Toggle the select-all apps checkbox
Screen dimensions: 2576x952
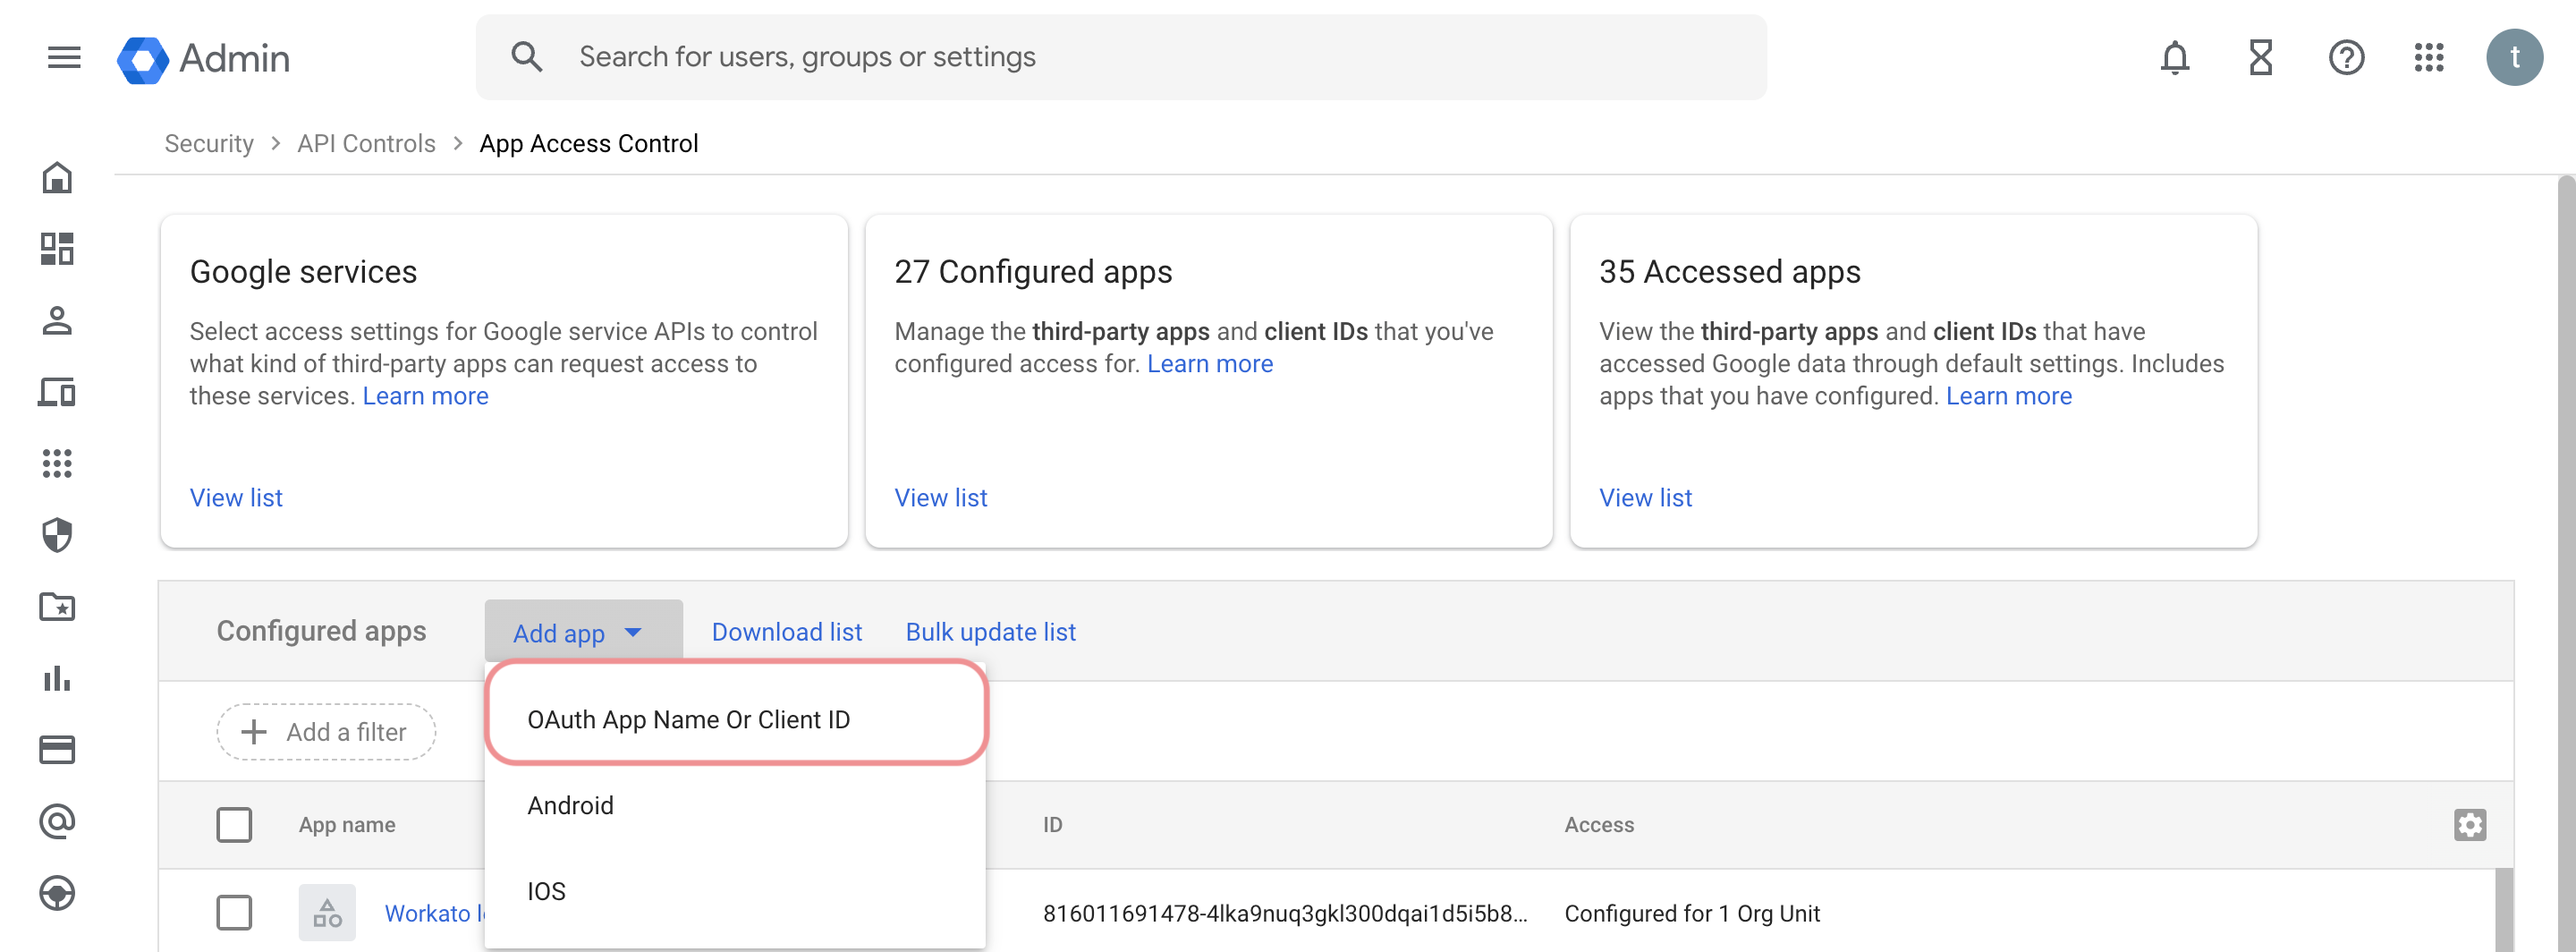click(234, 825)
